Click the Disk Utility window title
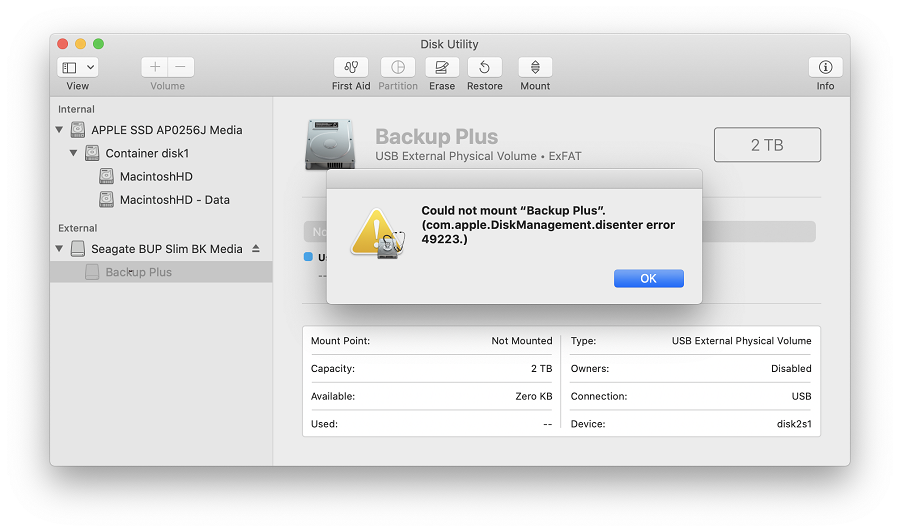The width and height of the screenshot is (900, 532). pyautogui.click(x=449, y=44)
